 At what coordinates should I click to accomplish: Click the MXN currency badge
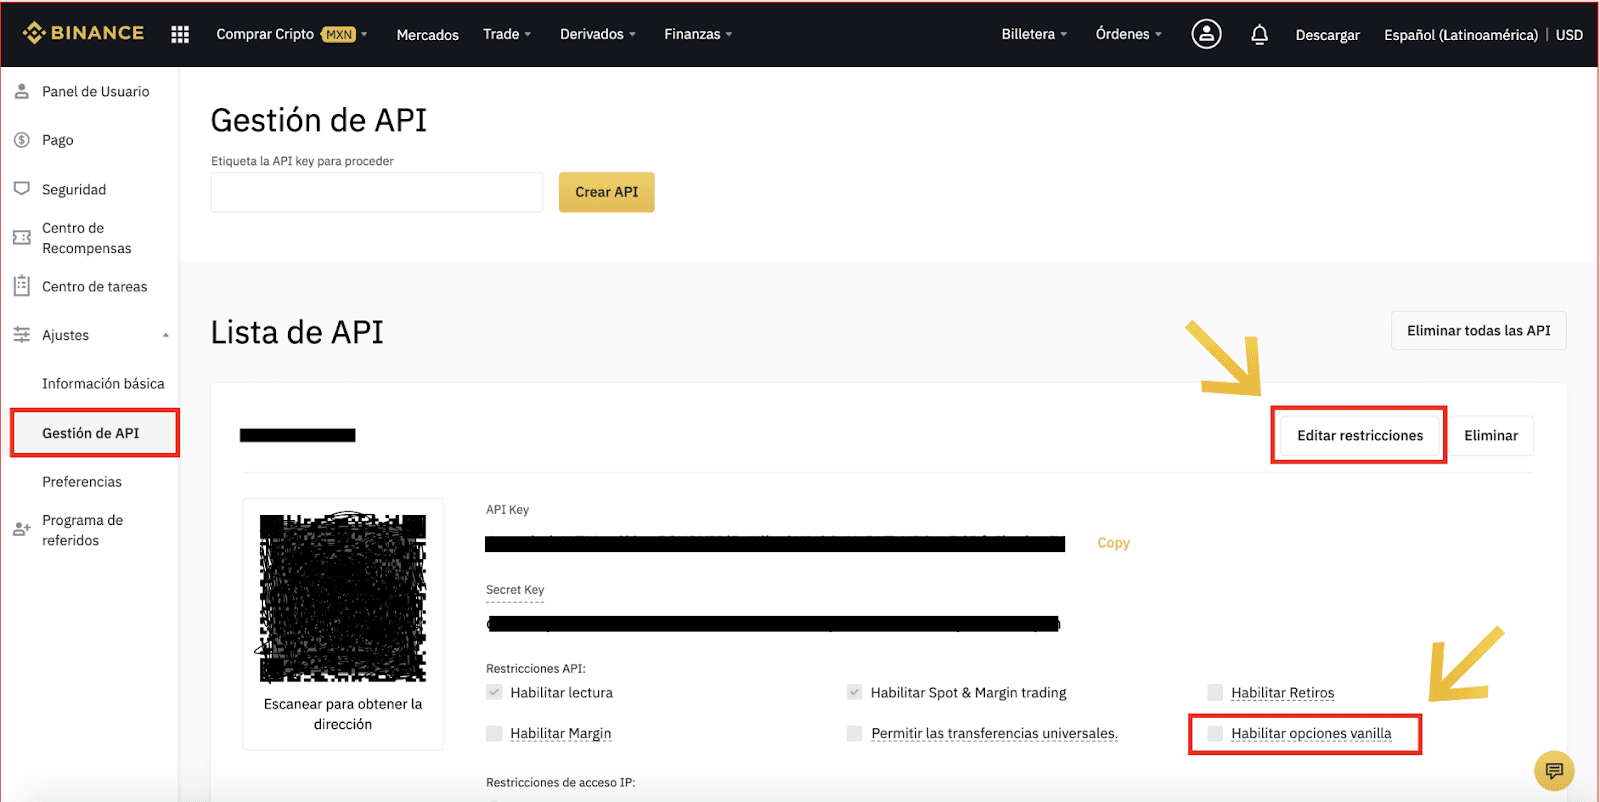339,34
